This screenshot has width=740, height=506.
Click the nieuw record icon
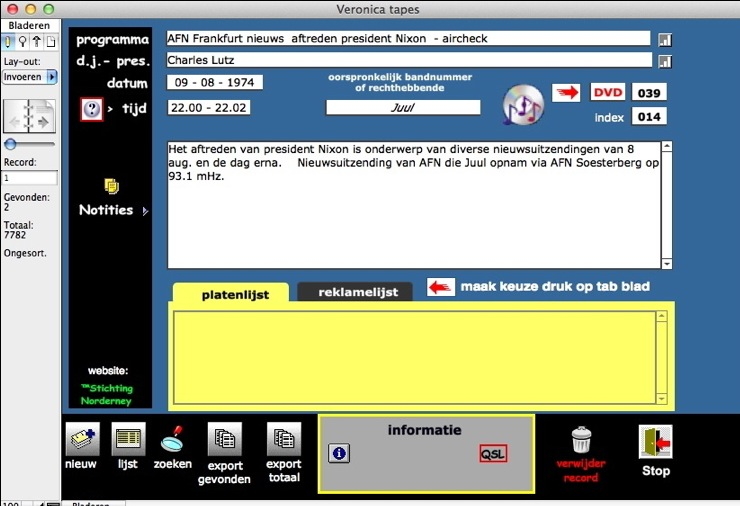pos(82,439)
